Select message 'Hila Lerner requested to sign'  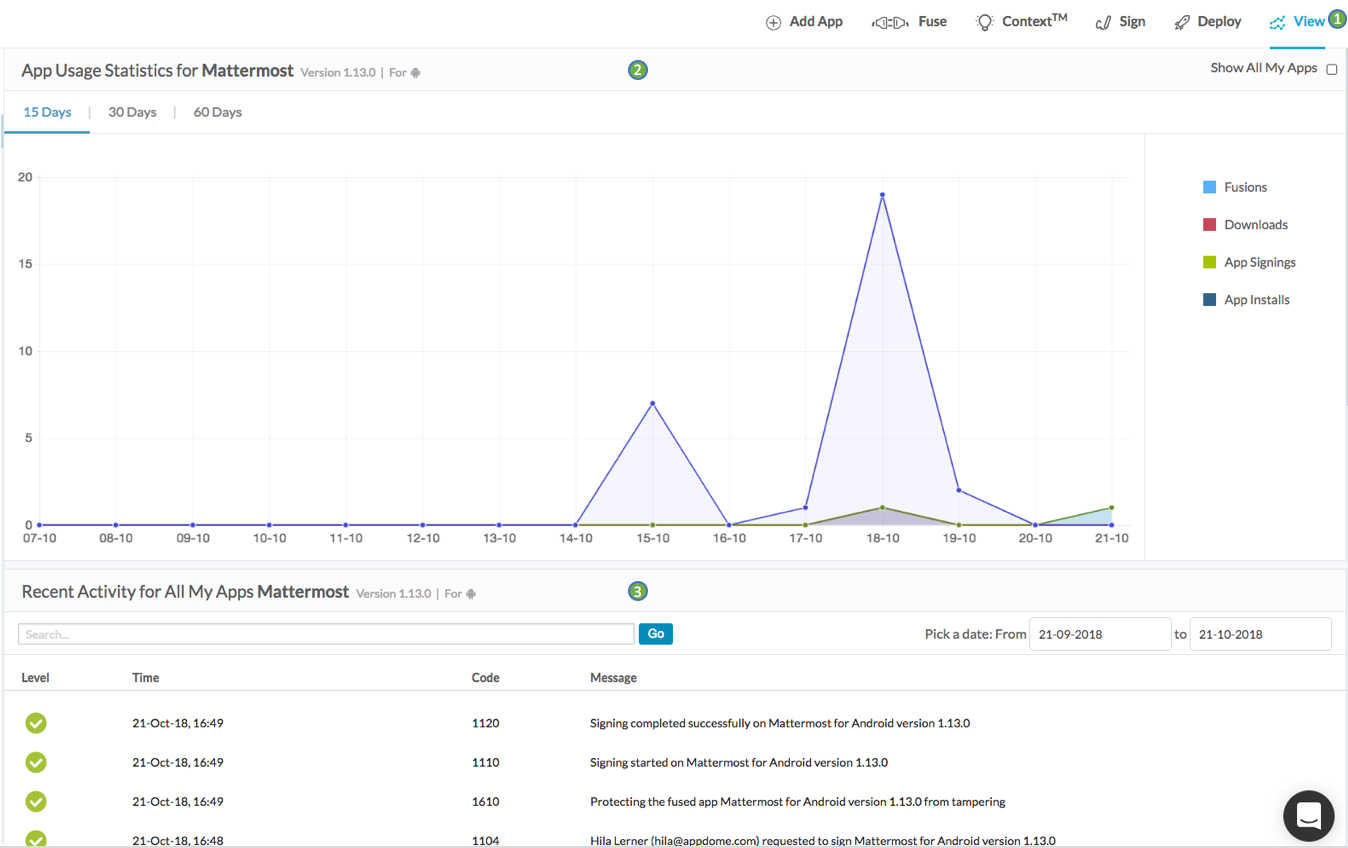823,841
